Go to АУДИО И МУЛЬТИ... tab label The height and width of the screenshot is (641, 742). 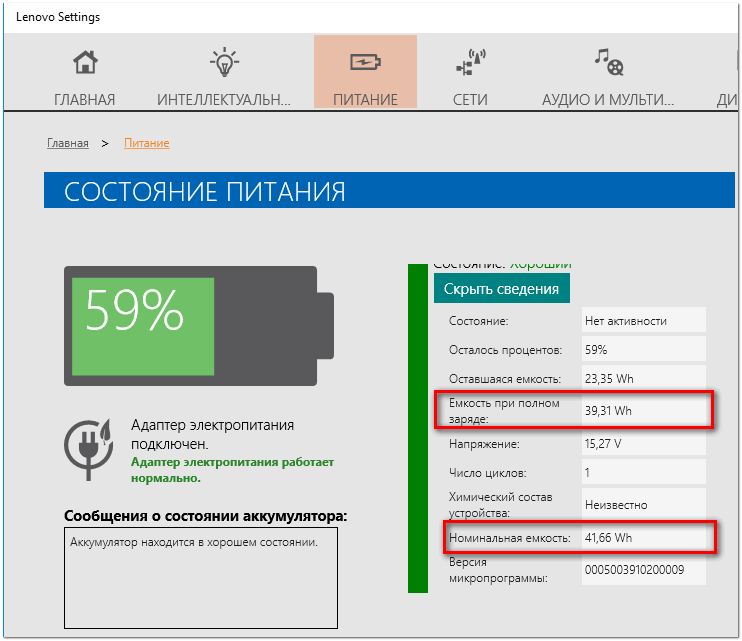[608, 100]
